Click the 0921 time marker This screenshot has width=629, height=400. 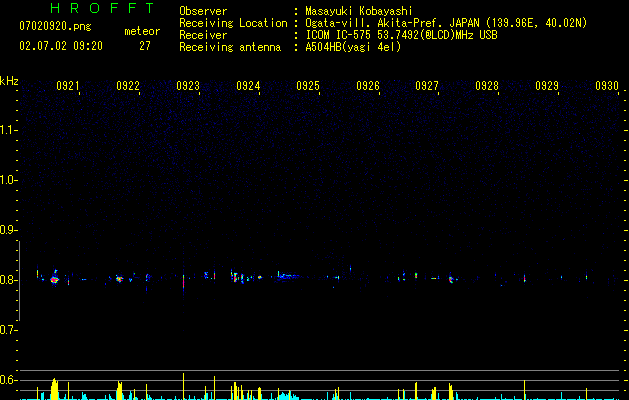[x=68, y=85]
